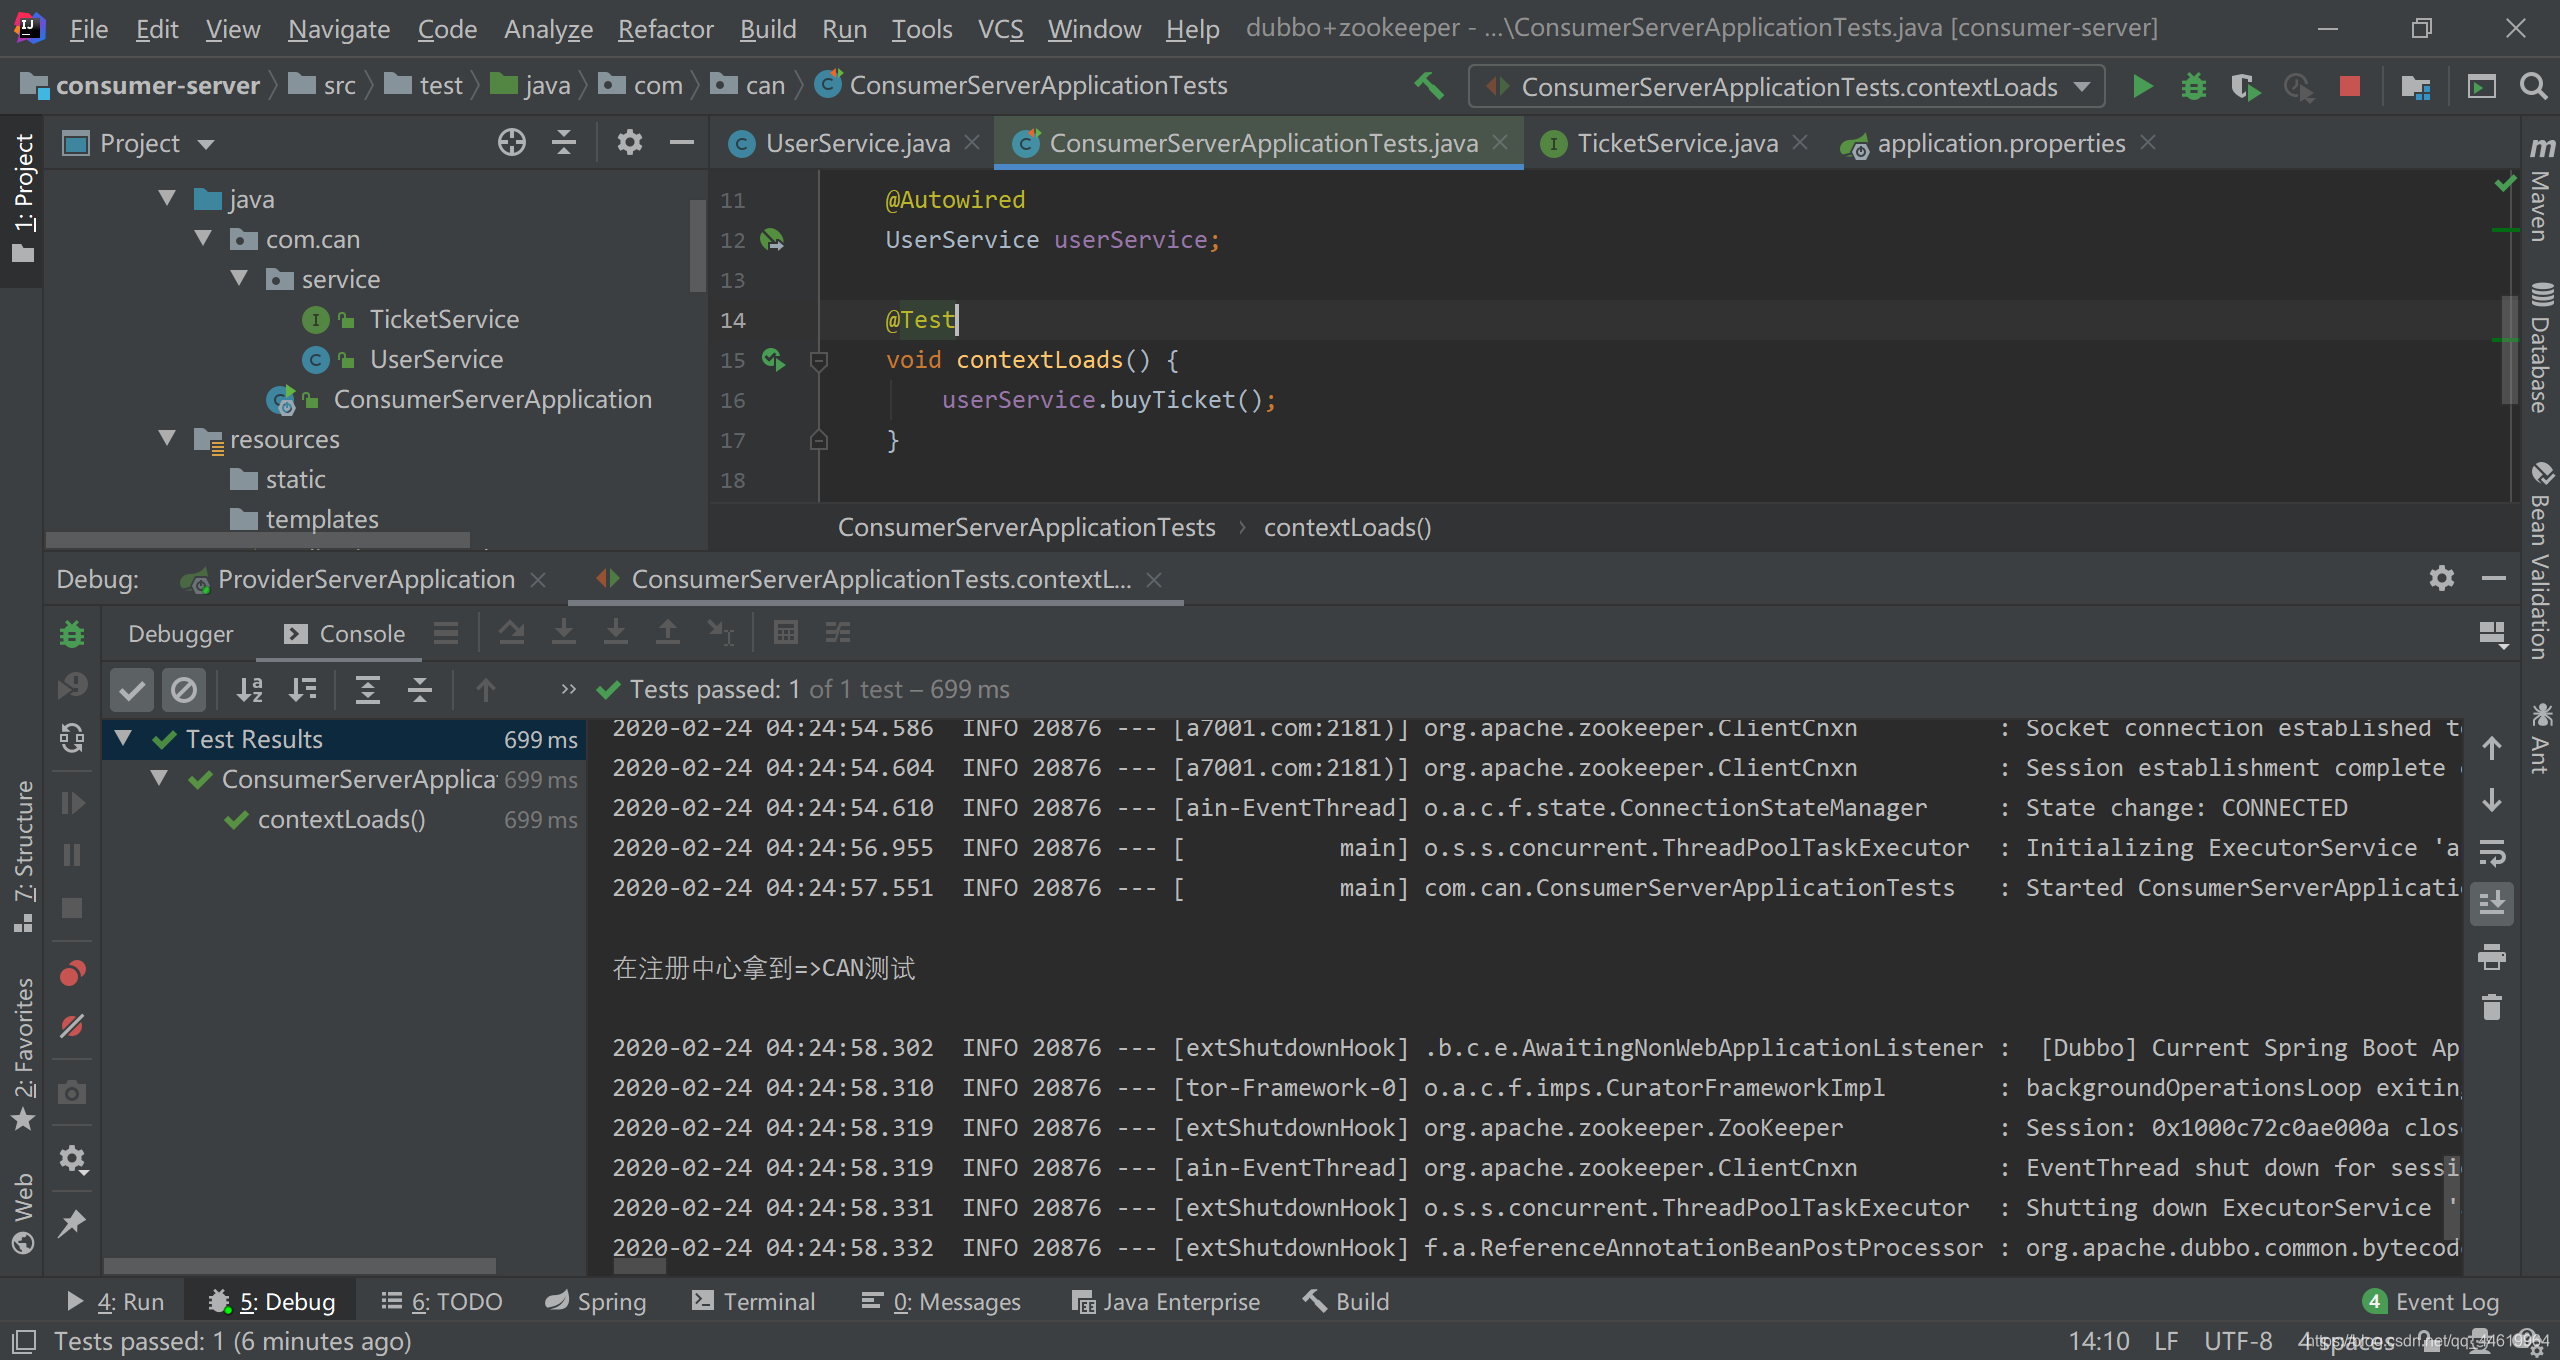Click the Search Everywhere magnifier icon
The height and width of the screenshot is (1360, 2560).
click(x=2533, y=87)
